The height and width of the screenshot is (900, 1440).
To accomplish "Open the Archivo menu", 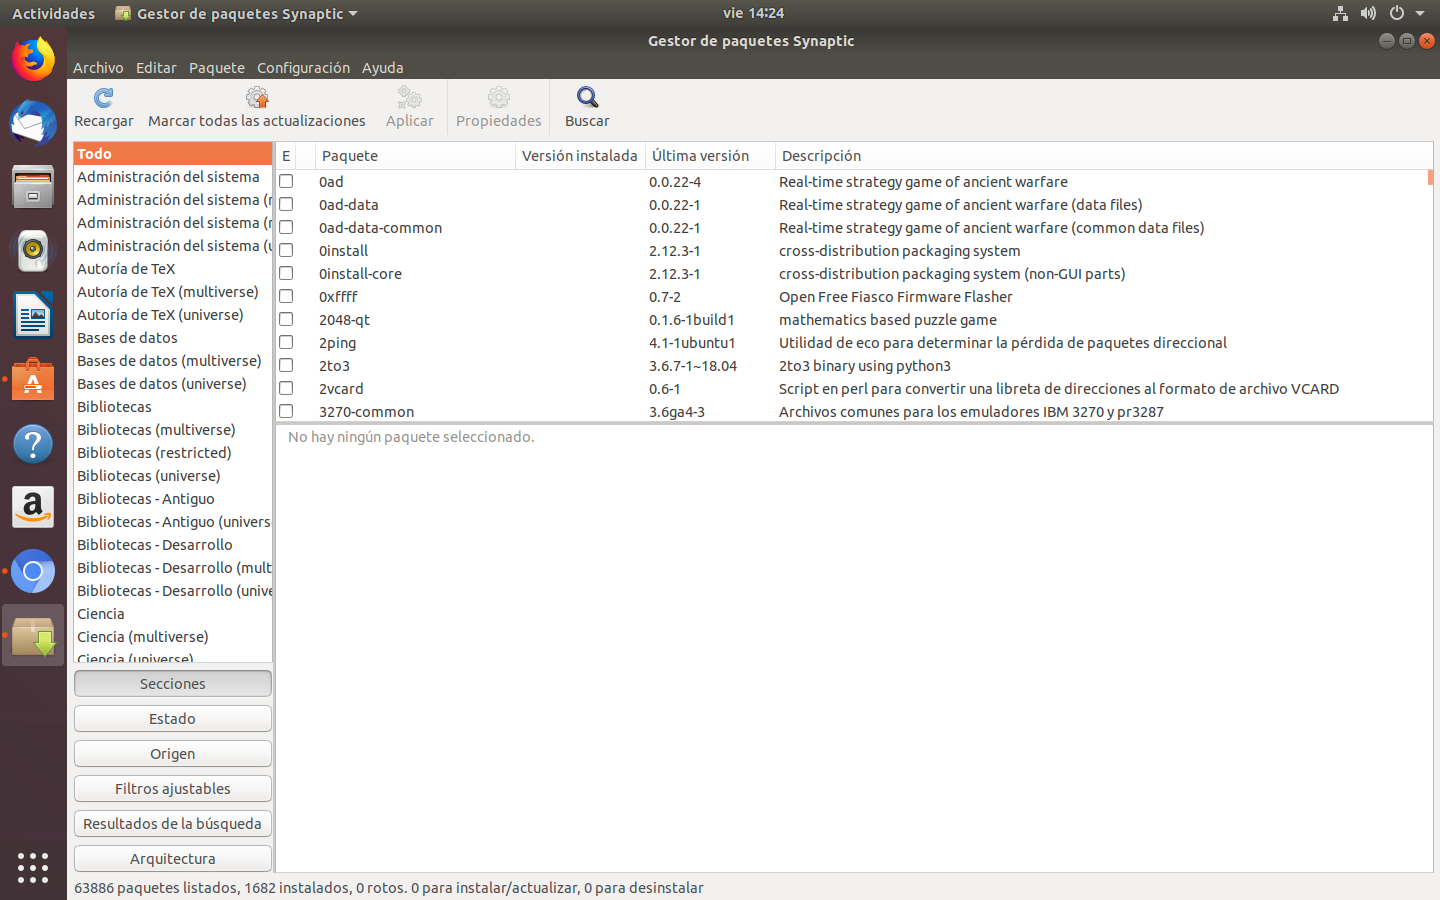I will (98, 68).
